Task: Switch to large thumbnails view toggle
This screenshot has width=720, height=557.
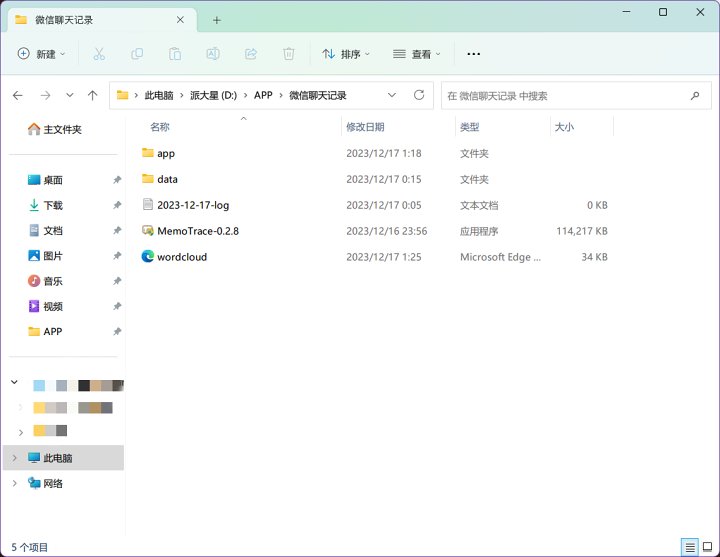Action: point(707,547)
